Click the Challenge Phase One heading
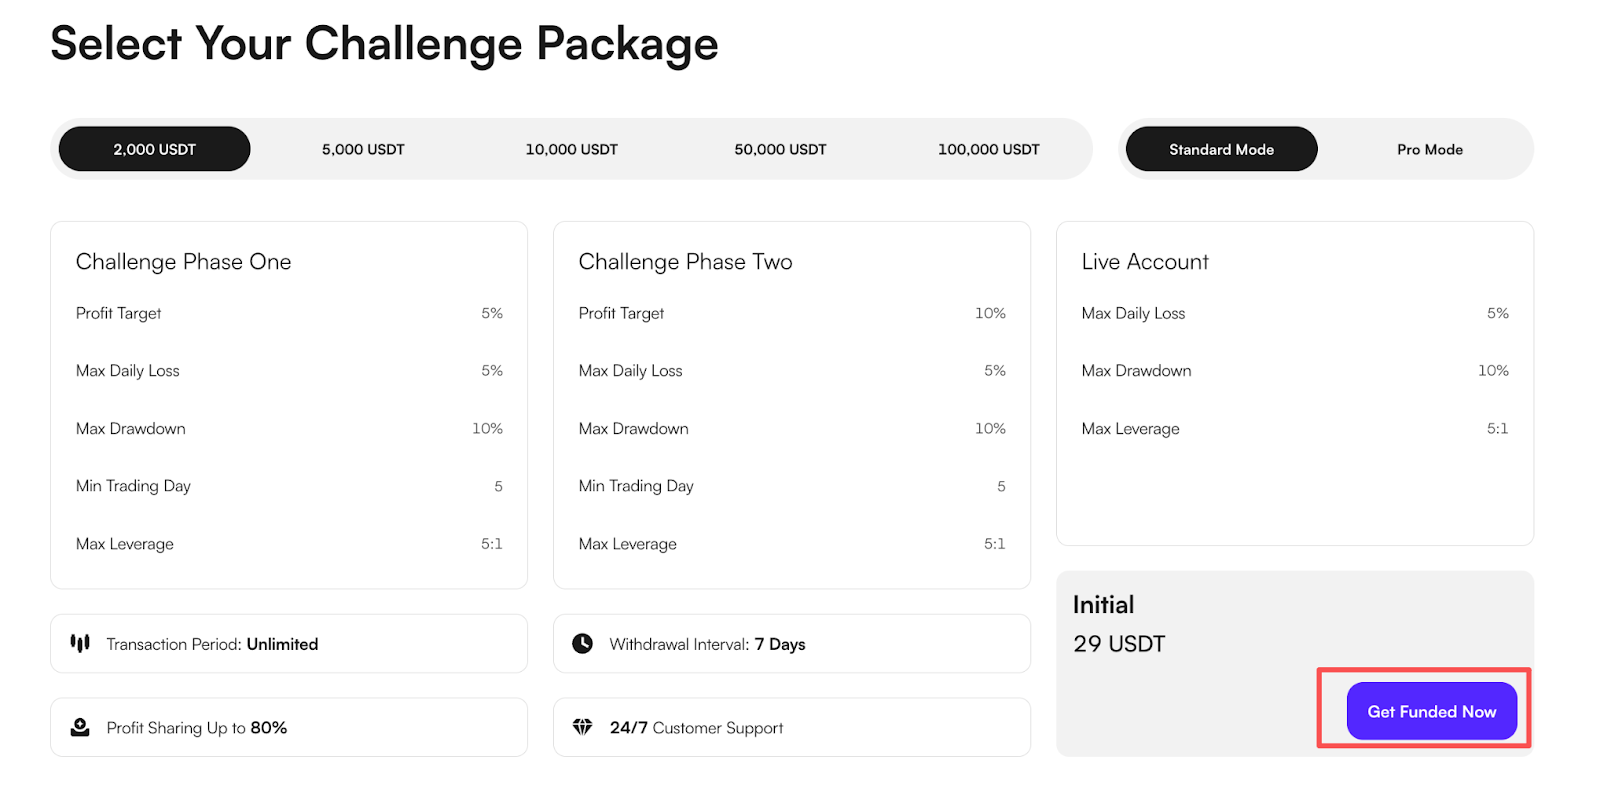Viewport: 1600px width, 796px height. coord(184,262)
